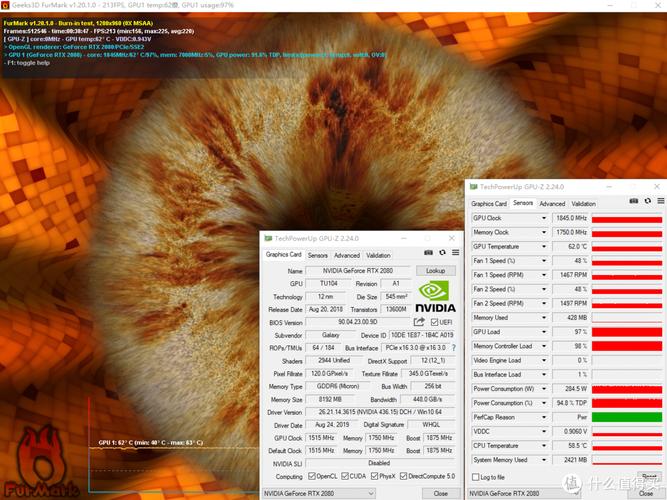Click the Bus Interface question mark icon
The width and height of the screenshot is (667, 500).
454,348
